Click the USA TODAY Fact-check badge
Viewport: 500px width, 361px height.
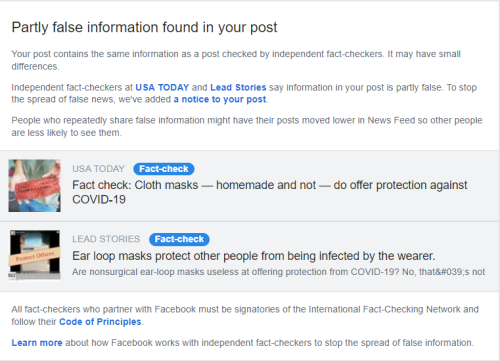(164, 169)
